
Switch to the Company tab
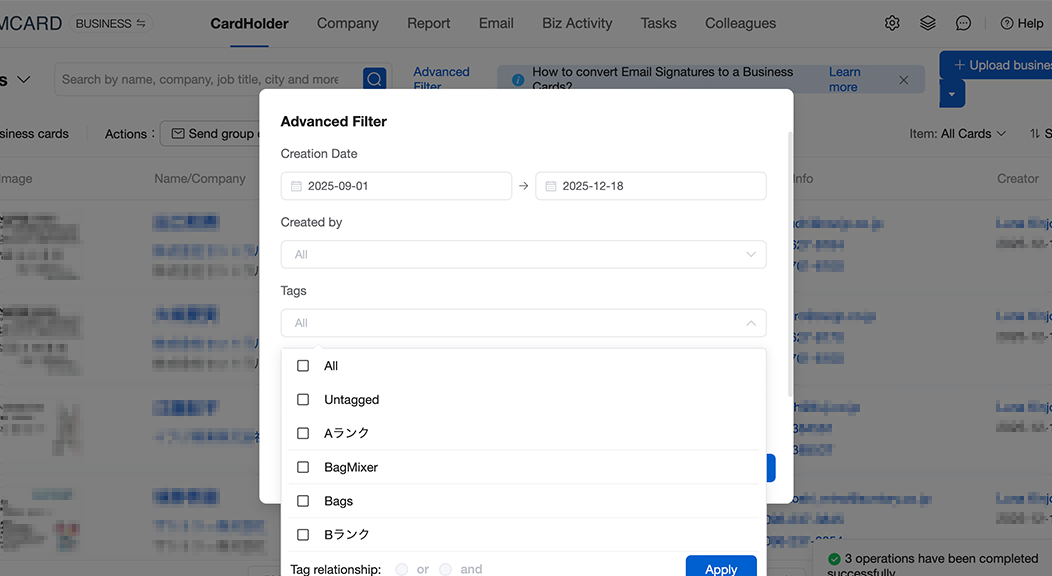[347, 22]
